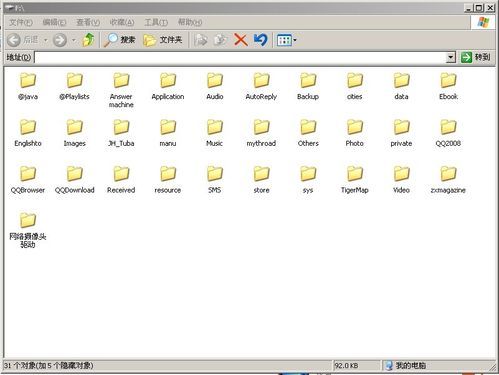Screen dimensions: 499x375
Task: Open the Views button menu
Action: tap(286, 40)
